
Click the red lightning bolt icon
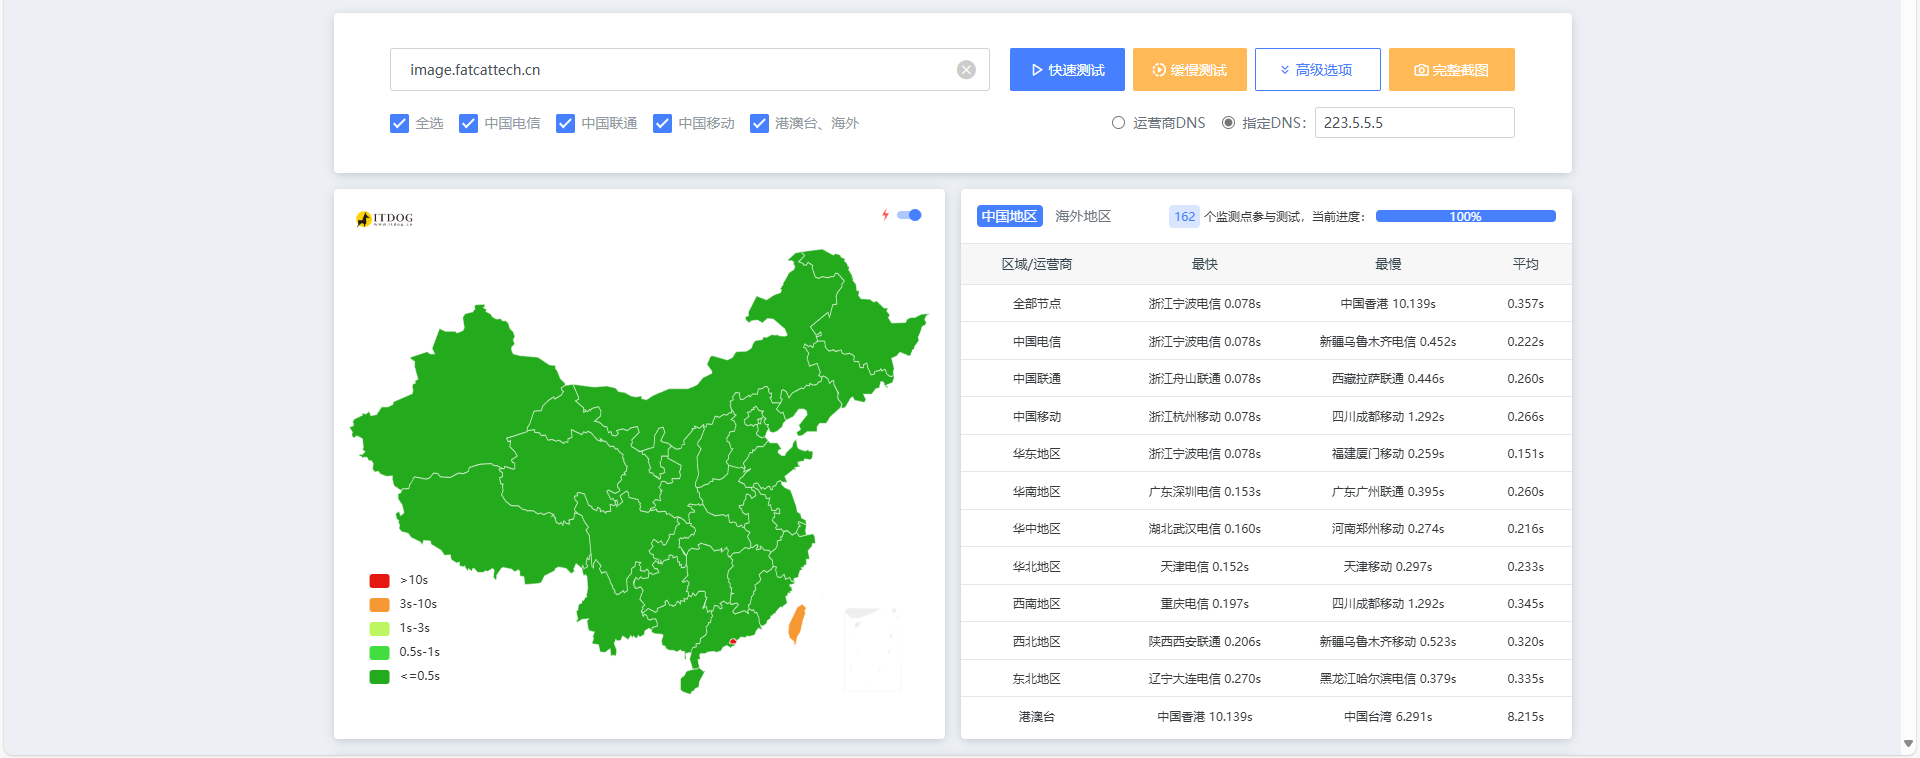(885, 215)
